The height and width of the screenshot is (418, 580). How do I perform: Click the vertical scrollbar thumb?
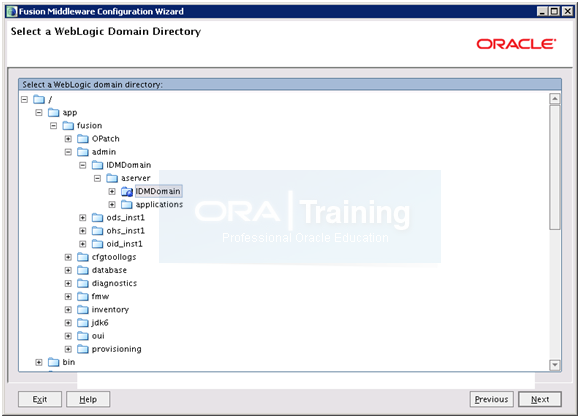click(x=554, y=168)
